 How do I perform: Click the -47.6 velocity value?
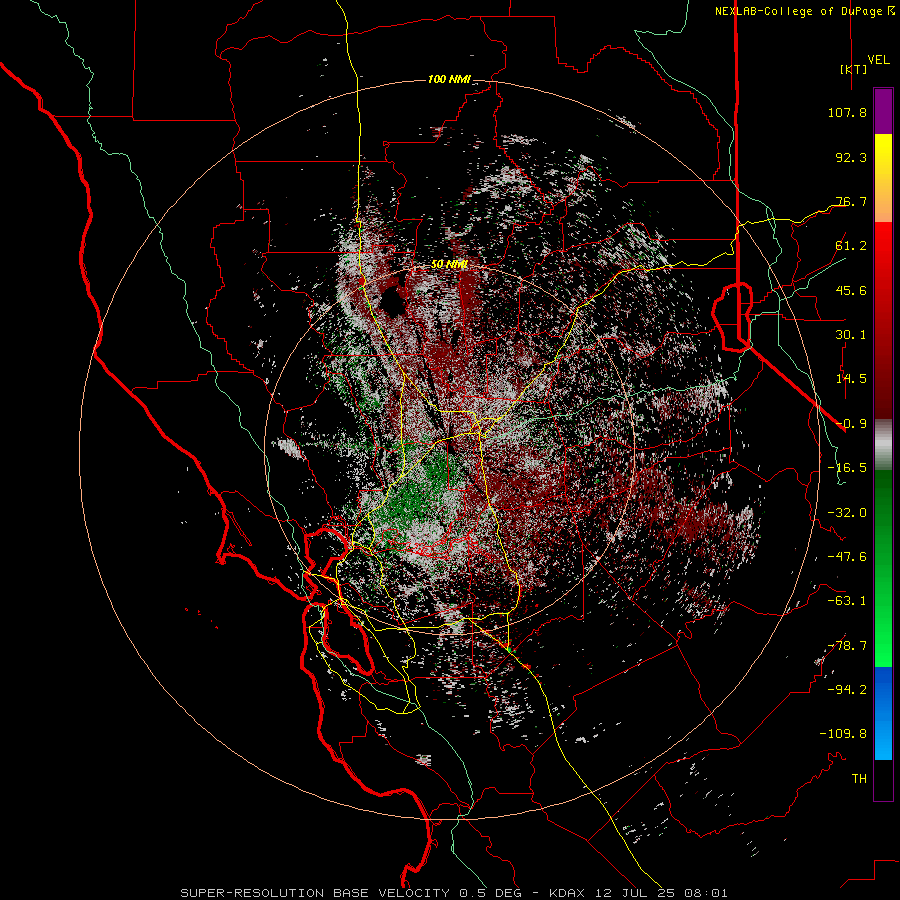[847, 557]
